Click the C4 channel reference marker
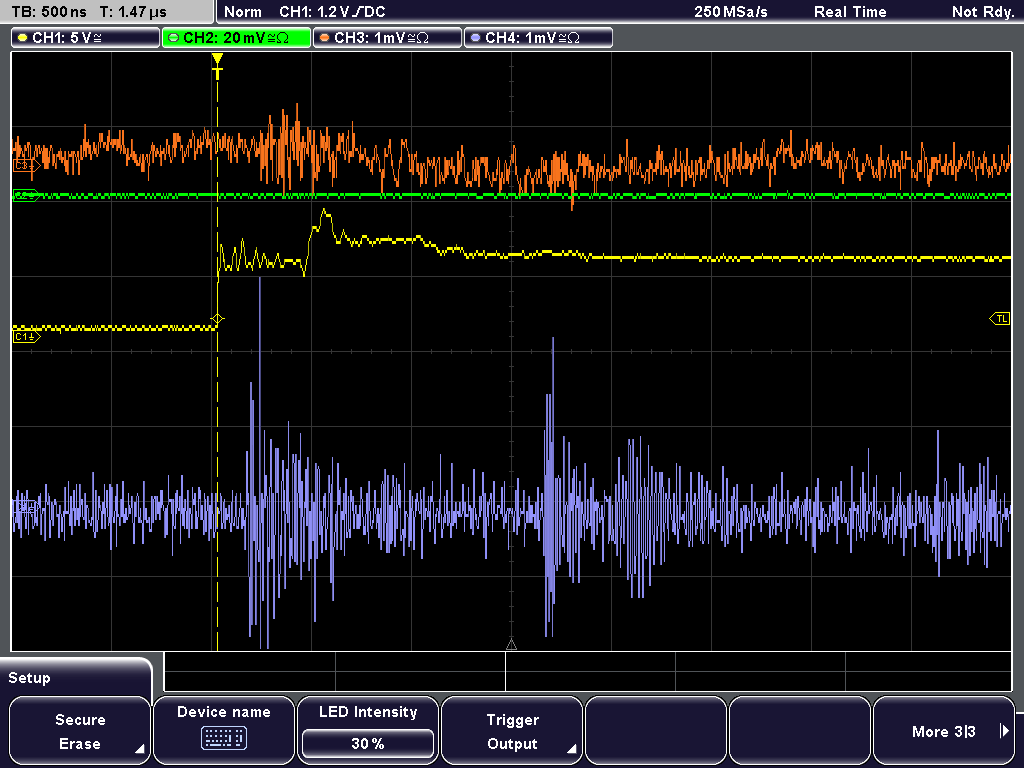Image resolution: width=1024 pixels, height=768 pixels. (x=25, y=506)
